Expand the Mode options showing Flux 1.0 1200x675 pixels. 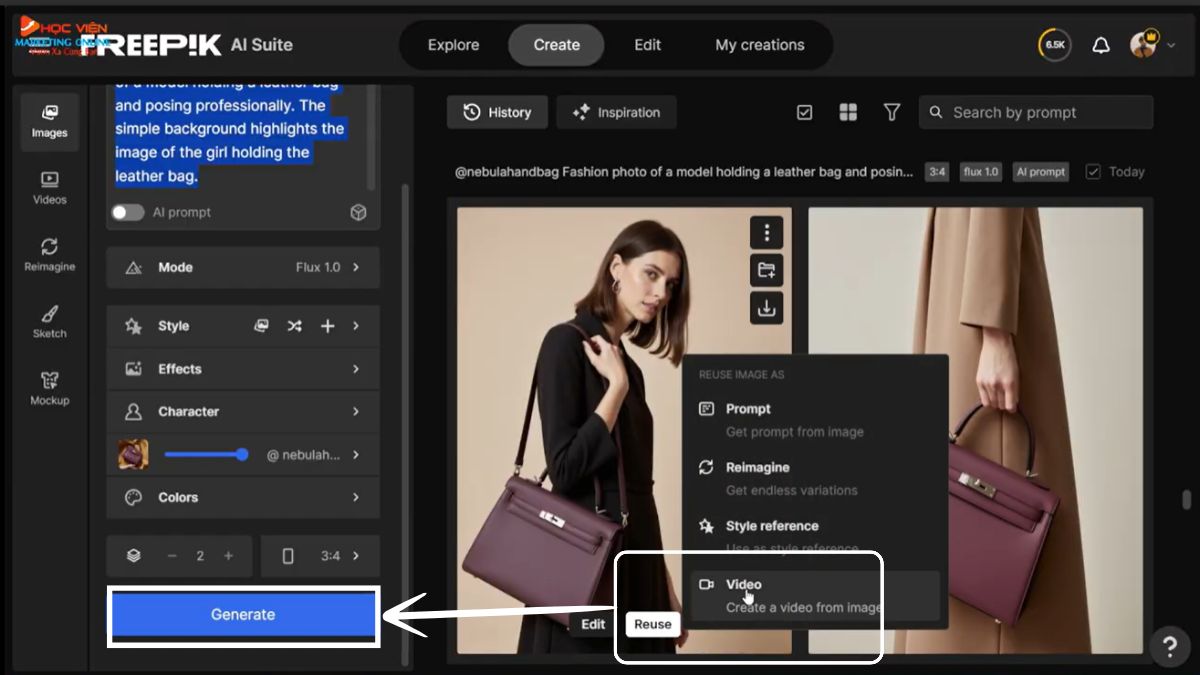tap(243, 268)
